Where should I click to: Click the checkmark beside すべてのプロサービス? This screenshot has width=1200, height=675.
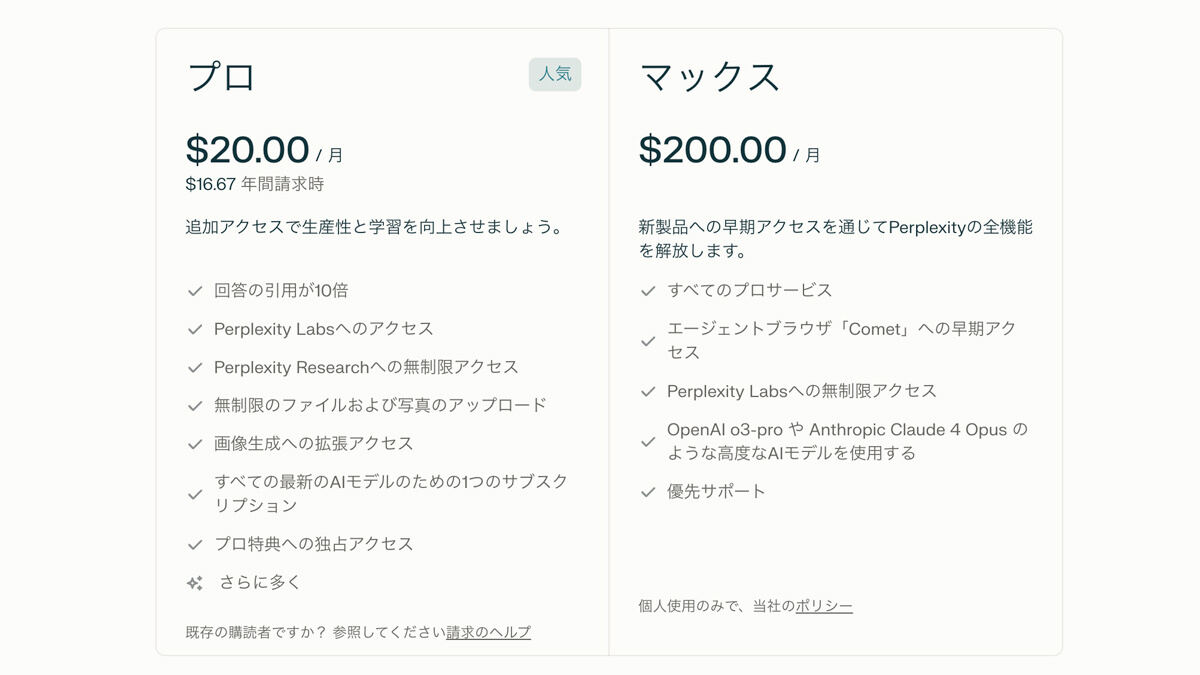pos(648,291)
